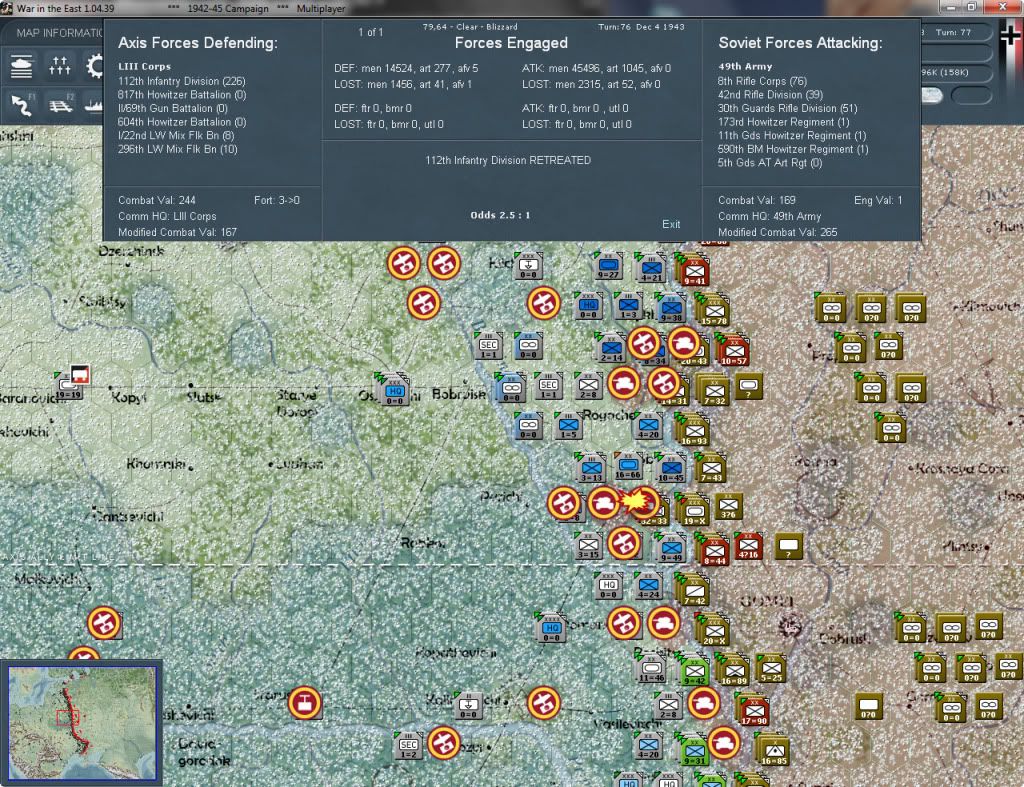Viewport: 1024px width, 787px height.
Task: Select the Soviet 7=32 infantry stack
Action: coord(714,391)
